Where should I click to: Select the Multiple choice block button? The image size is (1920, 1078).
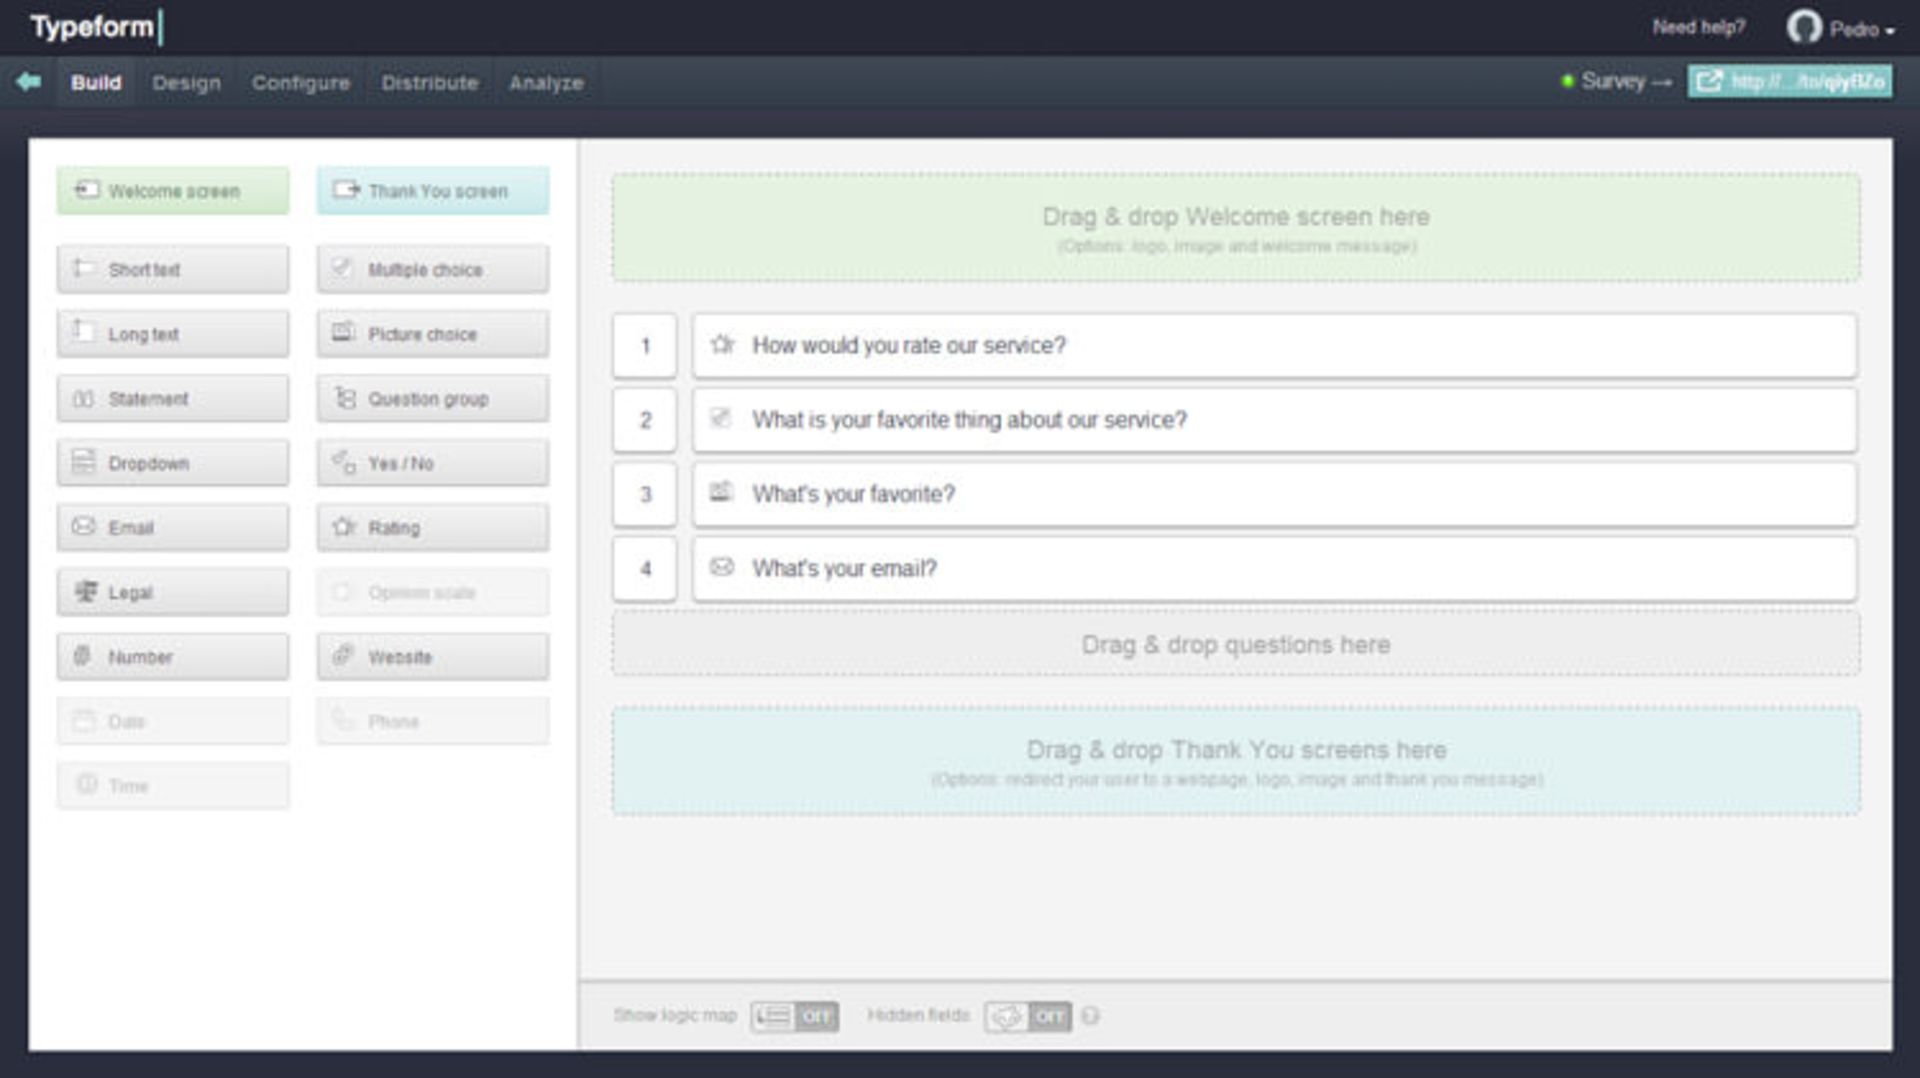(432, 270)
